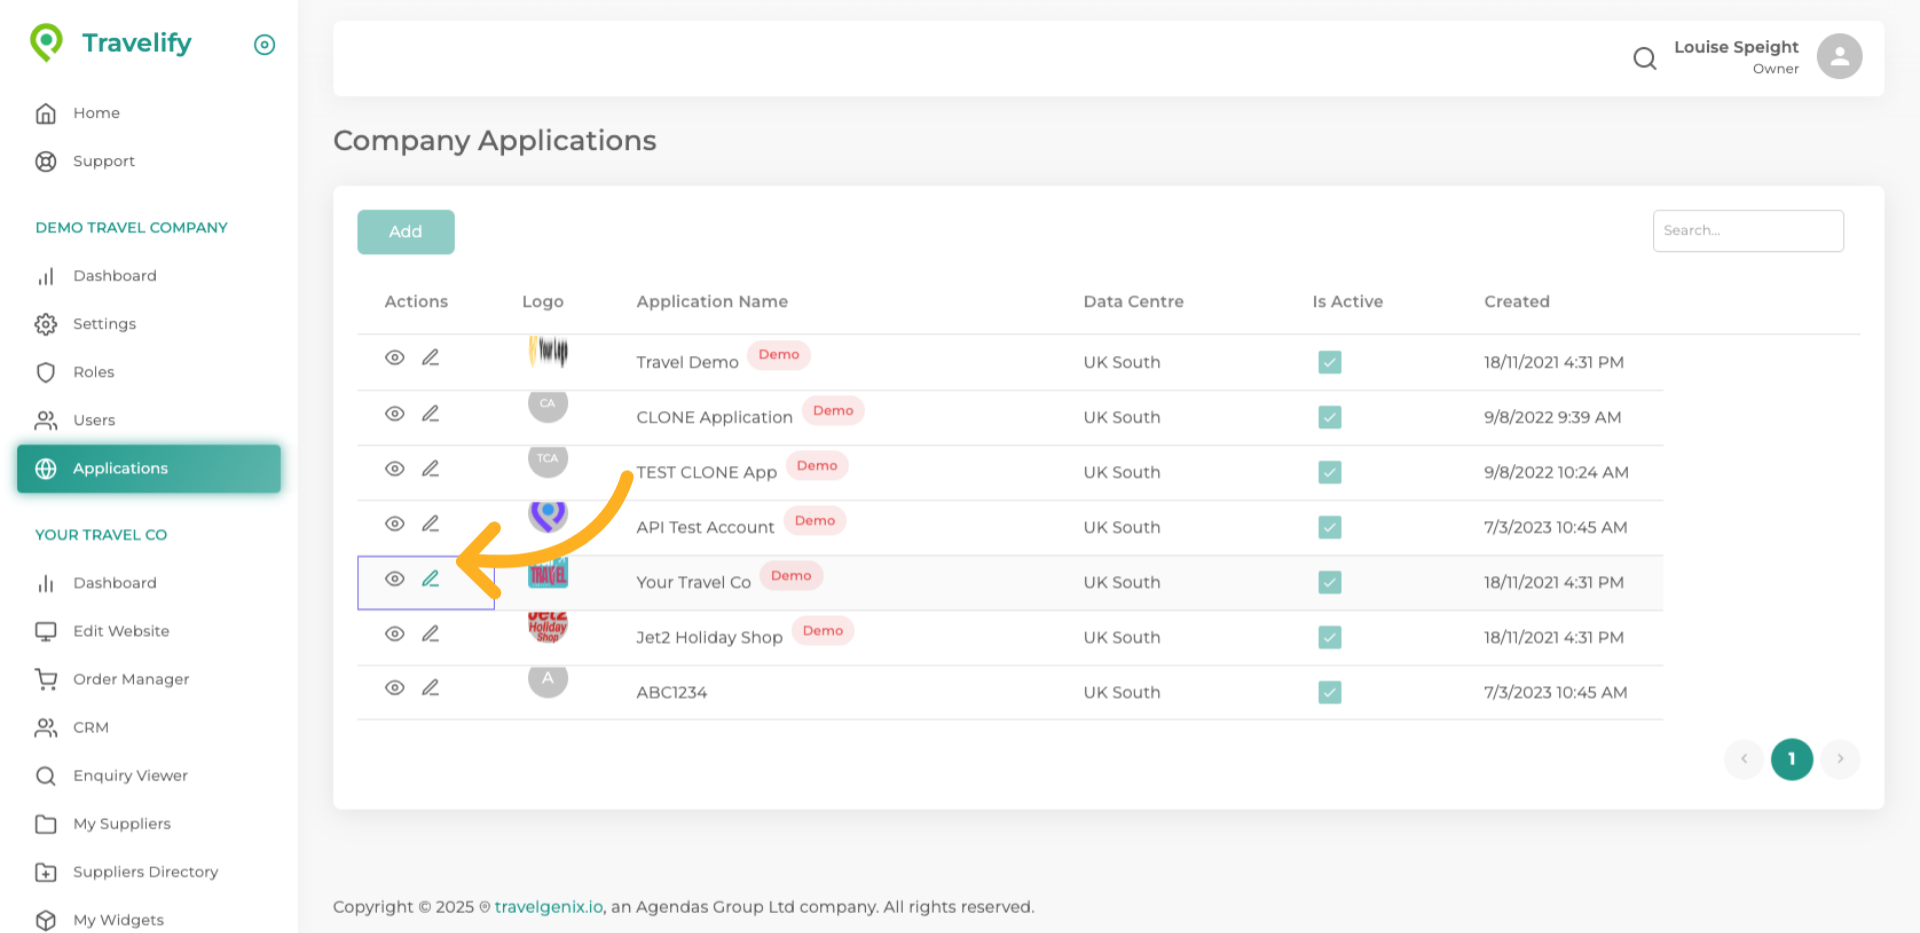Preview the API Test Account application
Screen dimensions: 1920x933
click(394, 522)
